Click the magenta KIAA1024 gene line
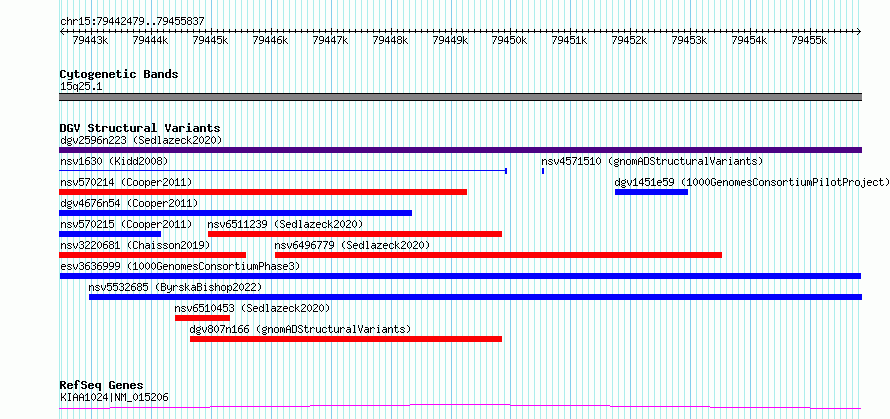Screen dimensions: 890x419 pyautogui.click(x=460, y=406)
